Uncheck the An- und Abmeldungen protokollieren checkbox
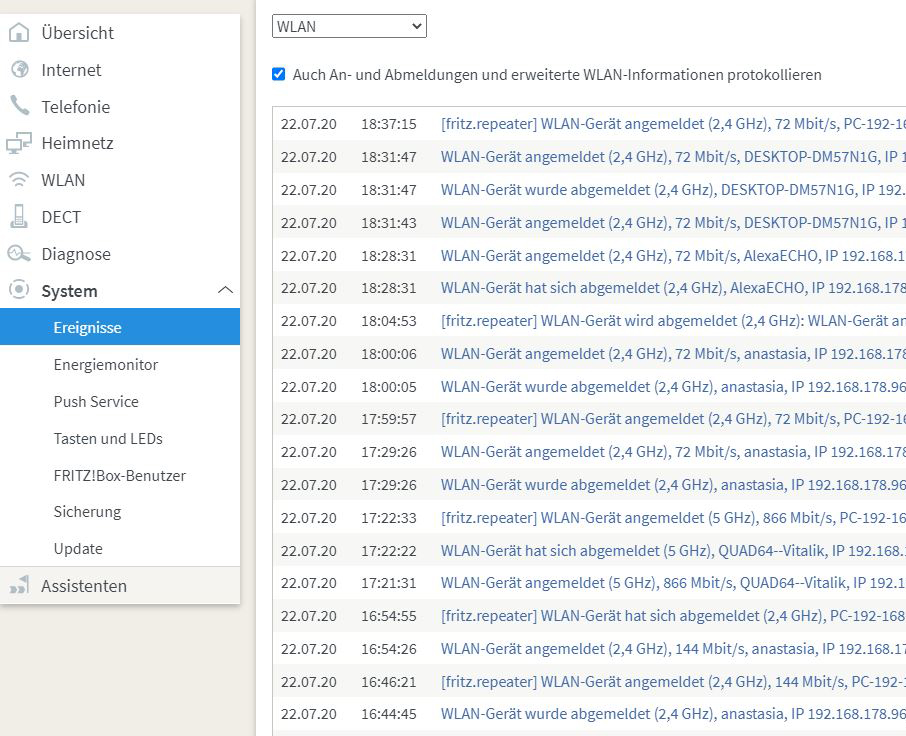Screen dimensions: 906x736 pos(279,74)
